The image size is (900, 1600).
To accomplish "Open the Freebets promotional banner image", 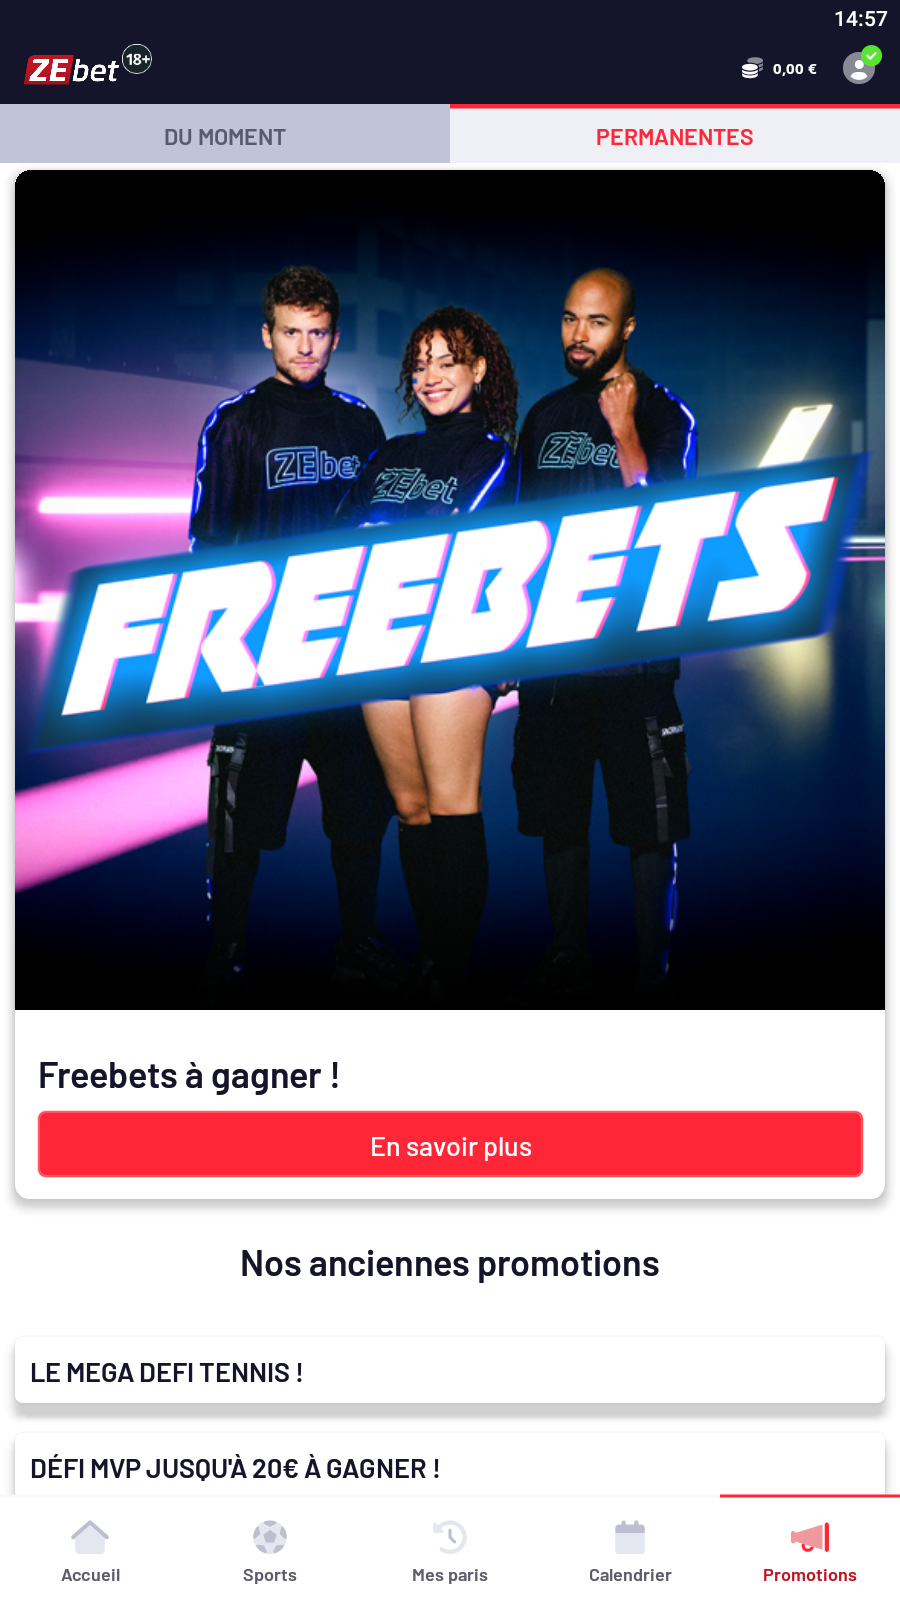I will coord(450,590).
